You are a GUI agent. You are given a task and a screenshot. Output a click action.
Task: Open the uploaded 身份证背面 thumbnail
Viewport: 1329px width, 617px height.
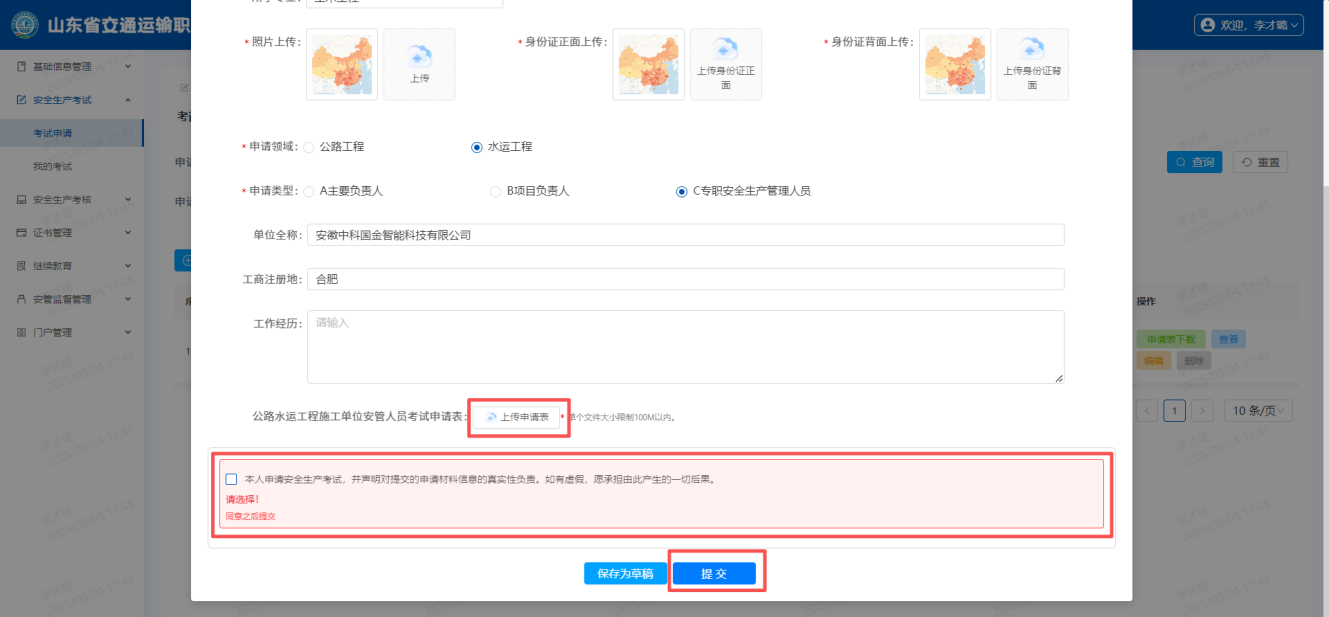click(x=955, y=64)
